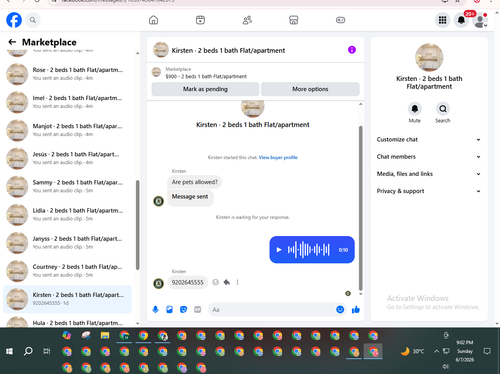The width and height of the screenshot is (500, 374).
Task: Open Jesús's 2 beds 1 bath conversation
Action: [x=67, y=158]
